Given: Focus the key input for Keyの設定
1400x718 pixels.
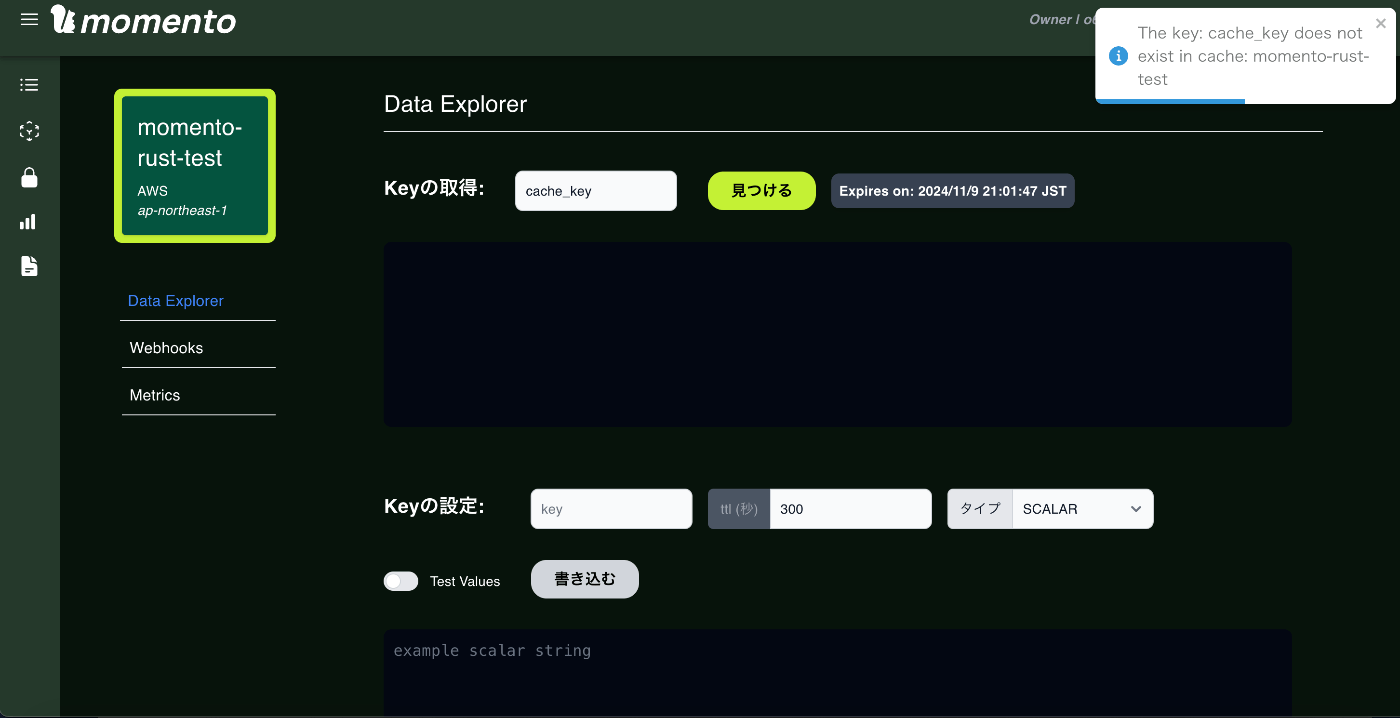Looking at the screenshot, I should (x=611, y=509).
